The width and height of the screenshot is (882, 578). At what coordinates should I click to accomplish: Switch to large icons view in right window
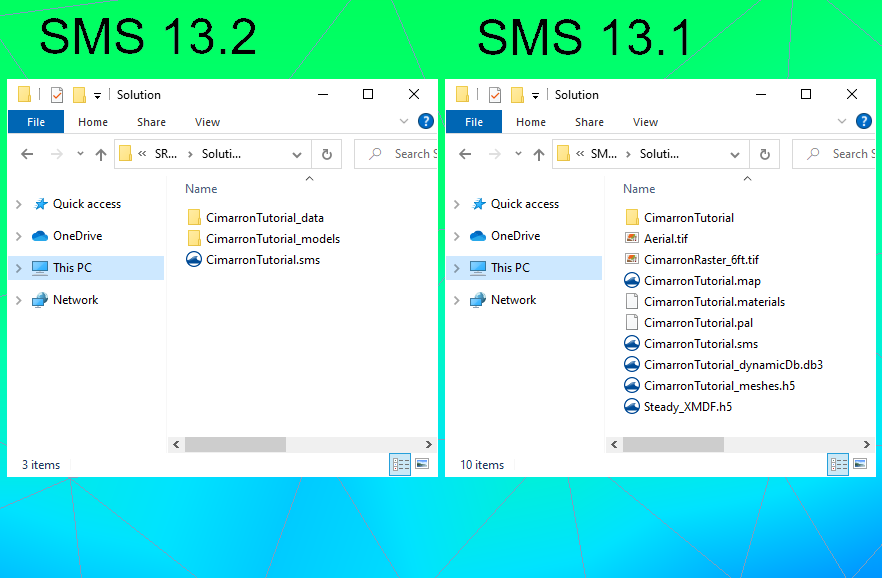[860, 464]
